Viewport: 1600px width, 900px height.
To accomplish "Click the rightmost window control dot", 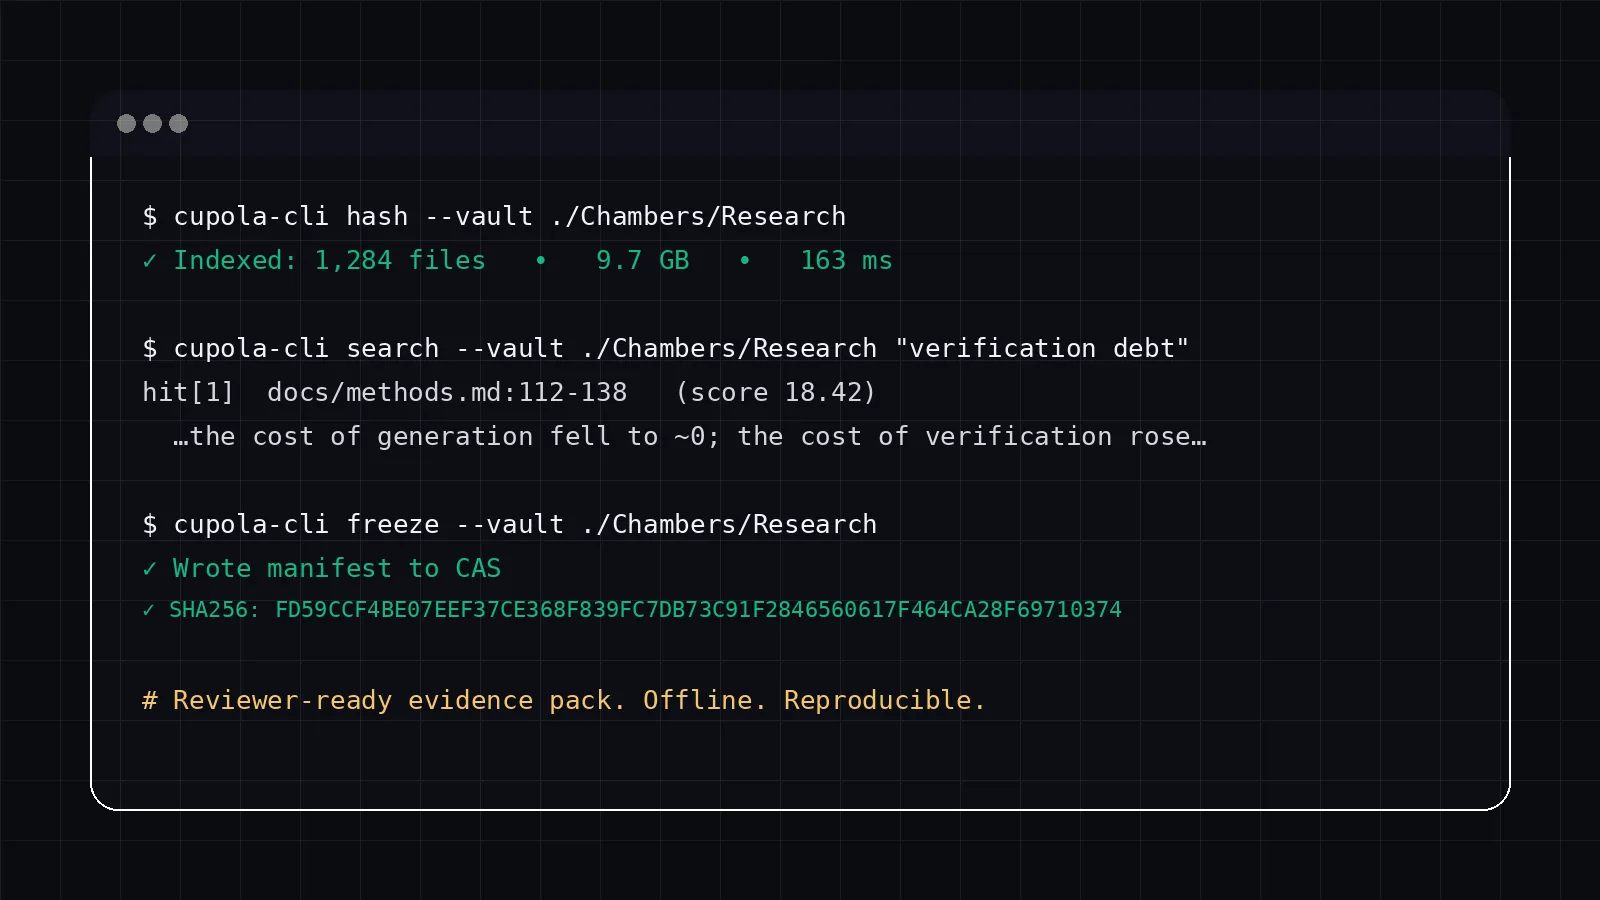I will 178,124.
